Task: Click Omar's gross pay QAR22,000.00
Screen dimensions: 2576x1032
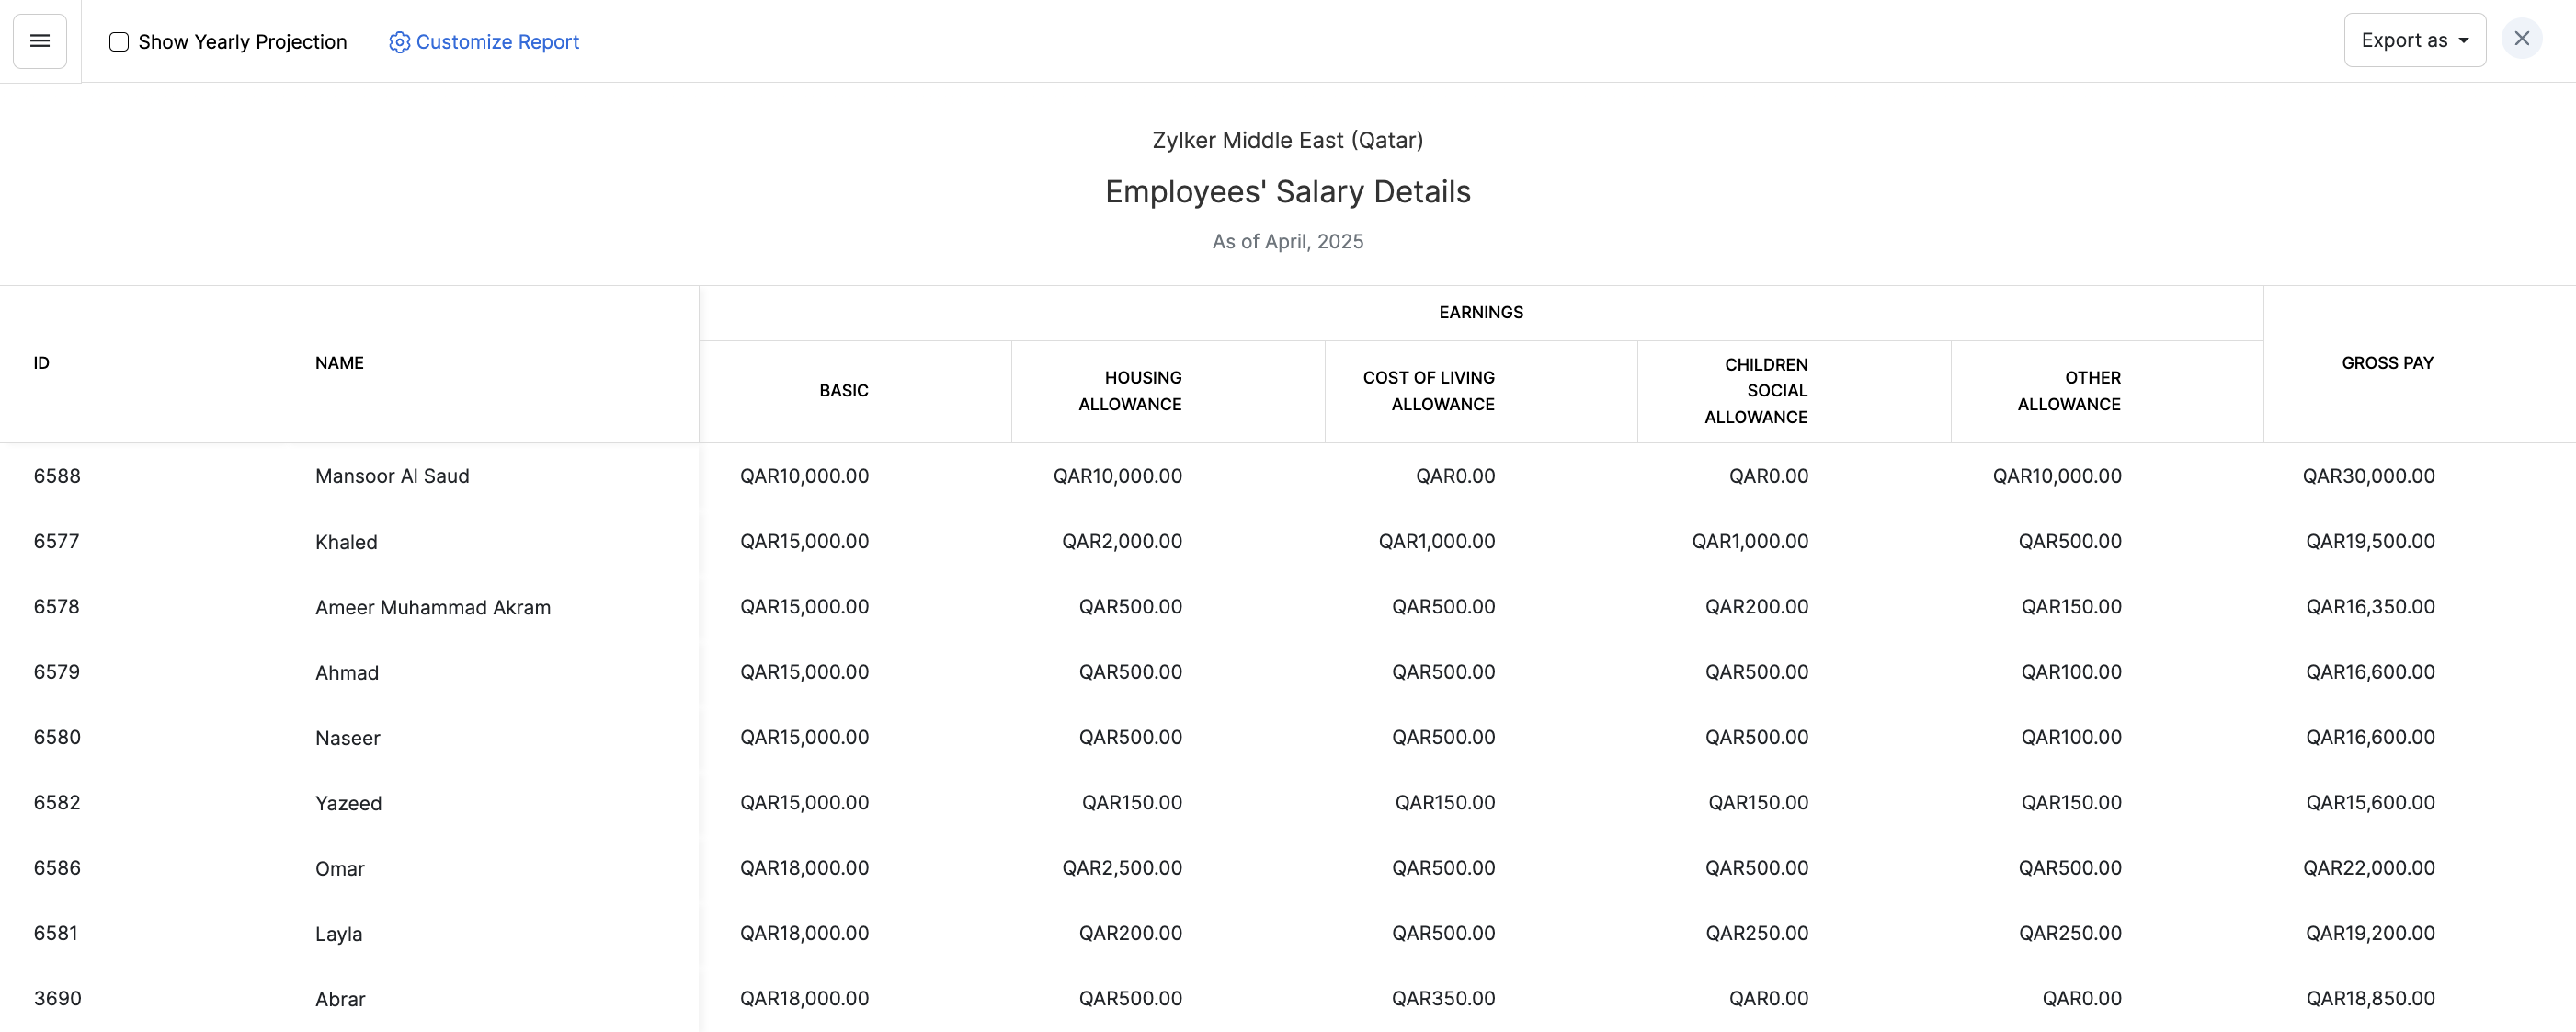Action: point(2368,868)
